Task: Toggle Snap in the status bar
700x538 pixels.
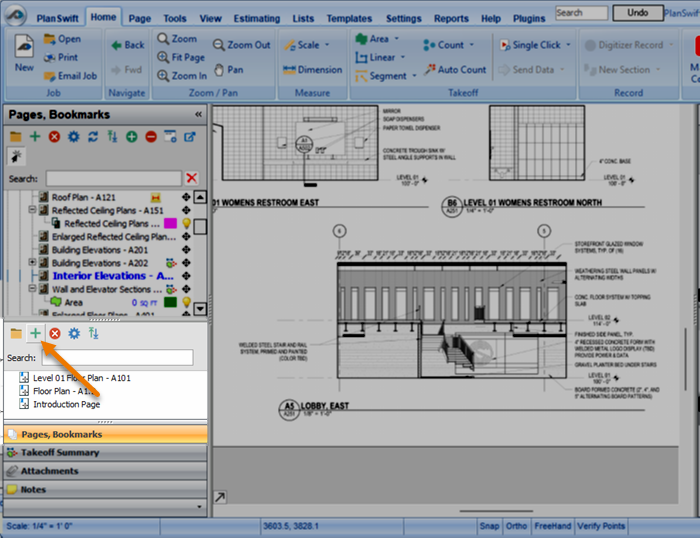Action: pyautogui.click(x=489, y=526)
